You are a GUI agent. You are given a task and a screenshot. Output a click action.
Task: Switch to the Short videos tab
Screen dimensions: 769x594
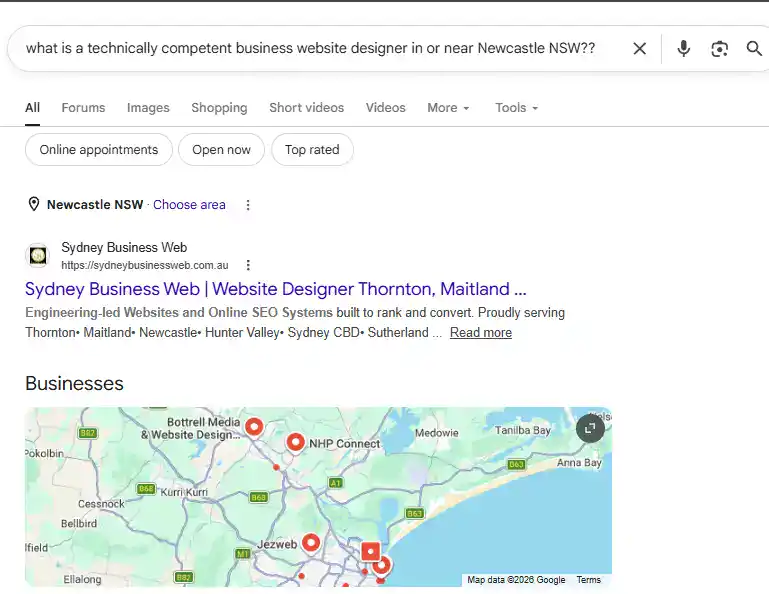[307, 108]
